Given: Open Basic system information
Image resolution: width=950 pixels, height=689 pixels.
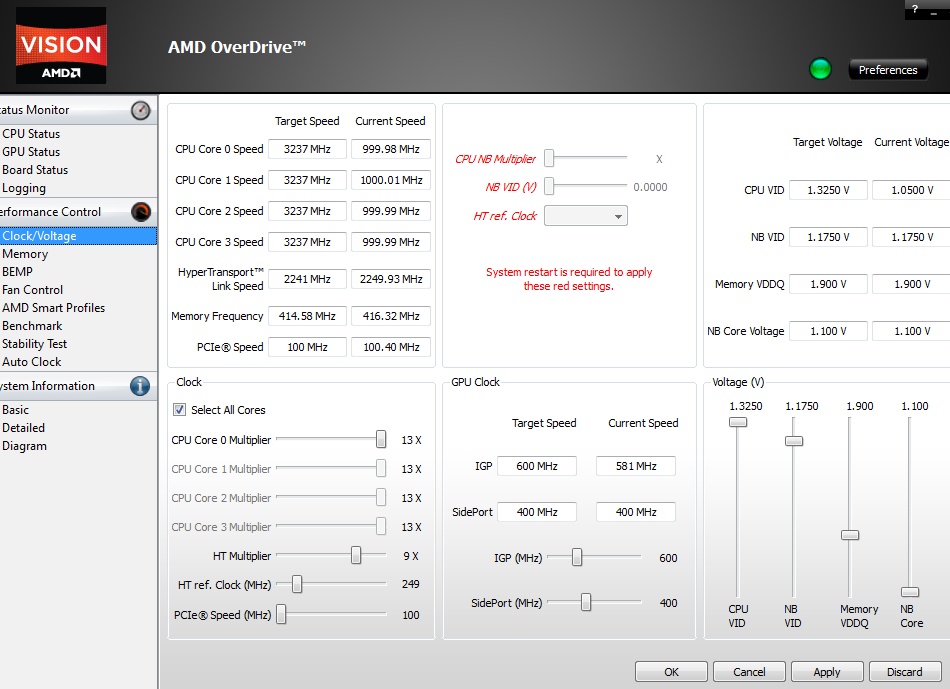Looking at the screenshot, I should pos(15,410).
